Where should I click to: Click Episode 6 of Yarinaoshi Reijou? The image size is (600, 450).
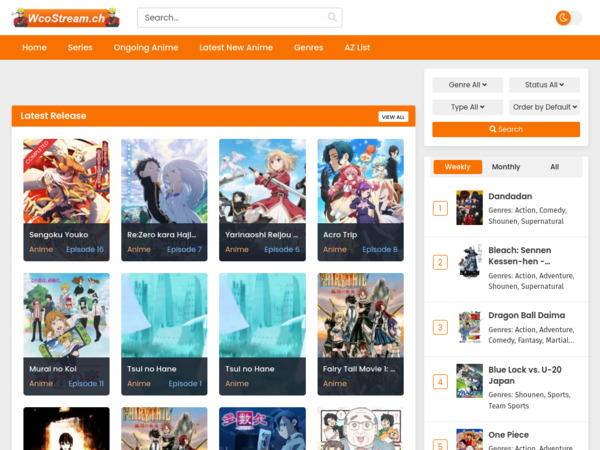point(282,249)
